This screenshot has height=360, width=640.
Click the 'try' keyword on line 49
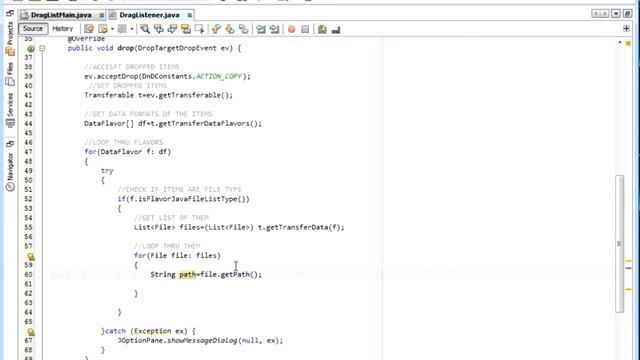pyautogui.click(x=107, y=171)
